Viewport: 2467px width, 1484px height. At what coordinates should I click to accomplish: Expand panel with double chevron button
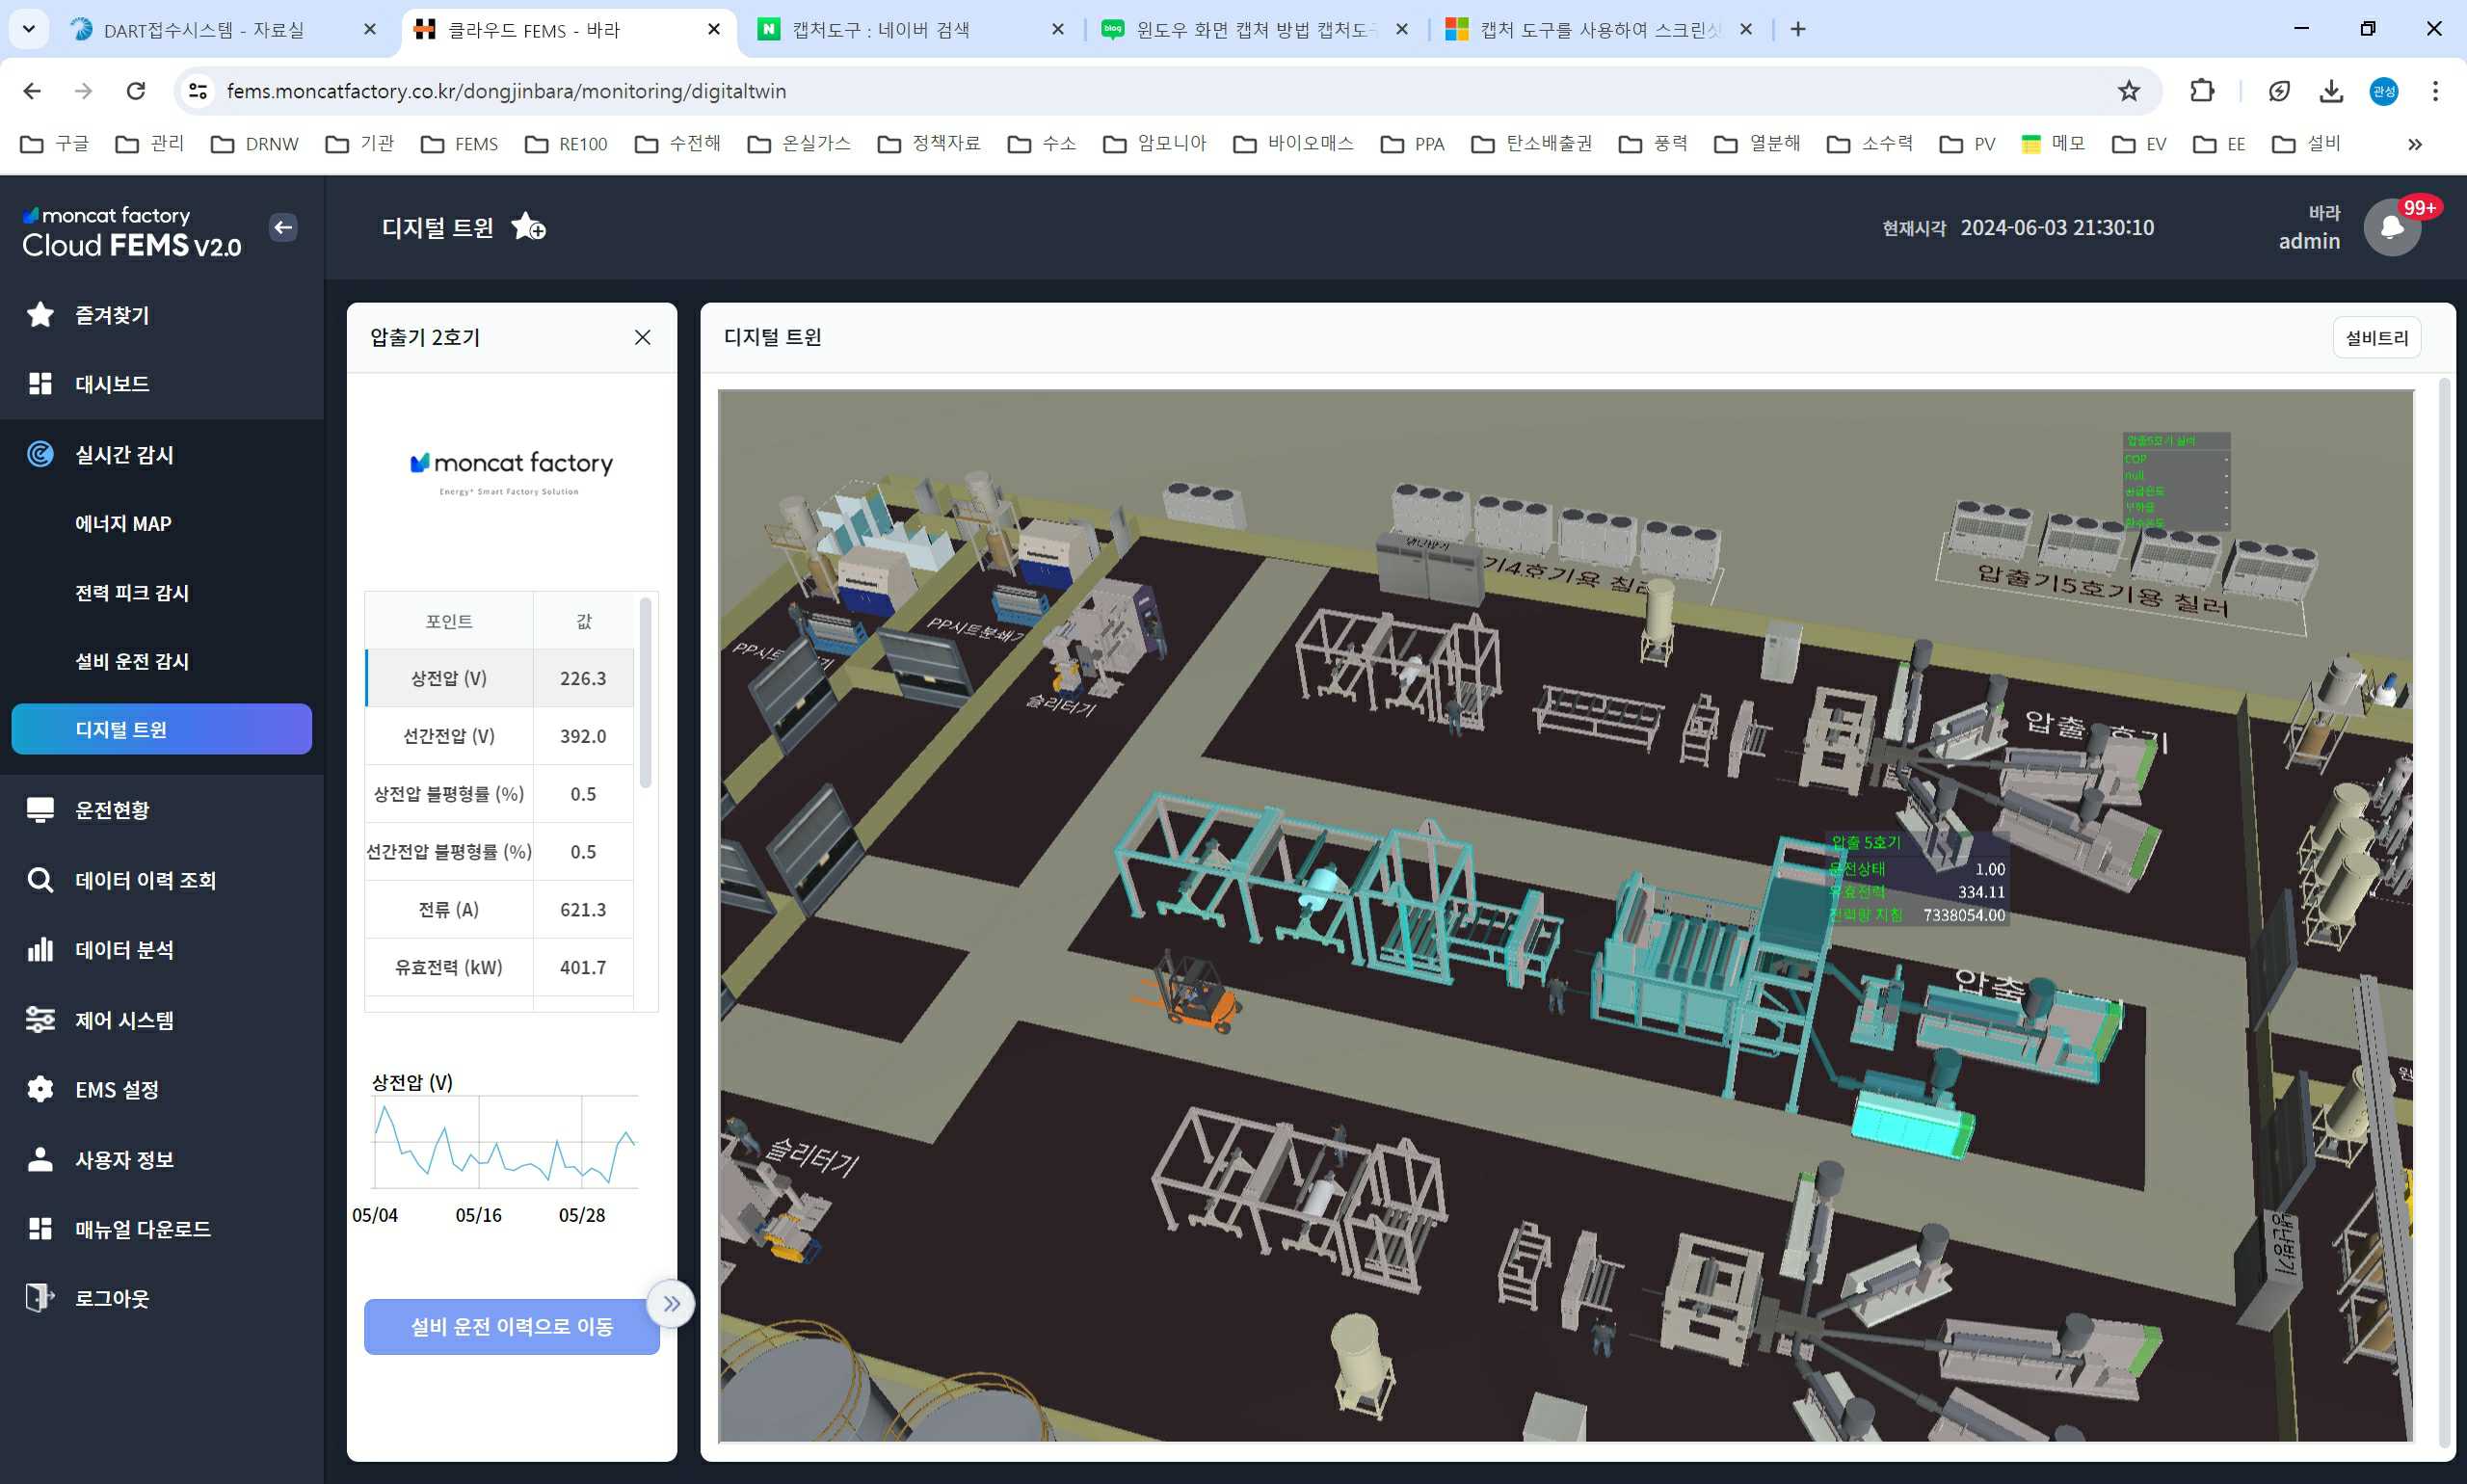click(x=671, y=1303)
